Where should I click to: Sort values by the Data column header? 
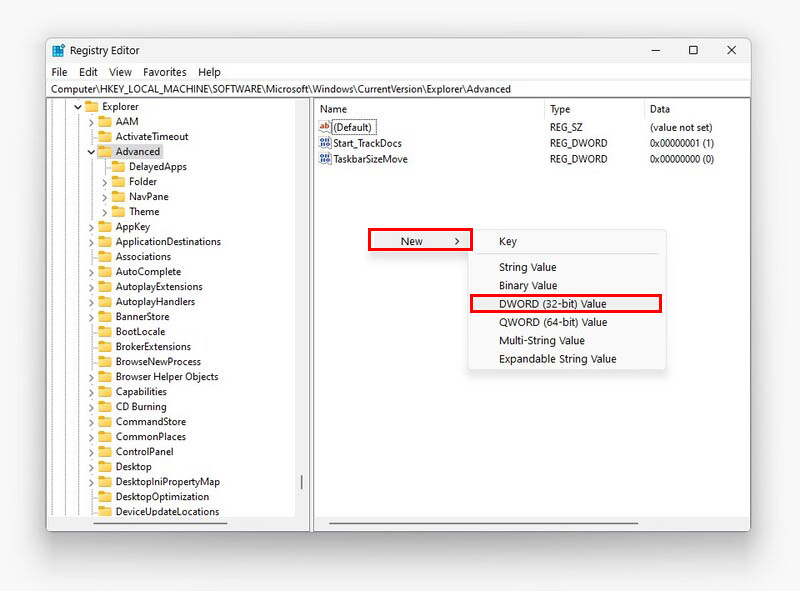696,109
